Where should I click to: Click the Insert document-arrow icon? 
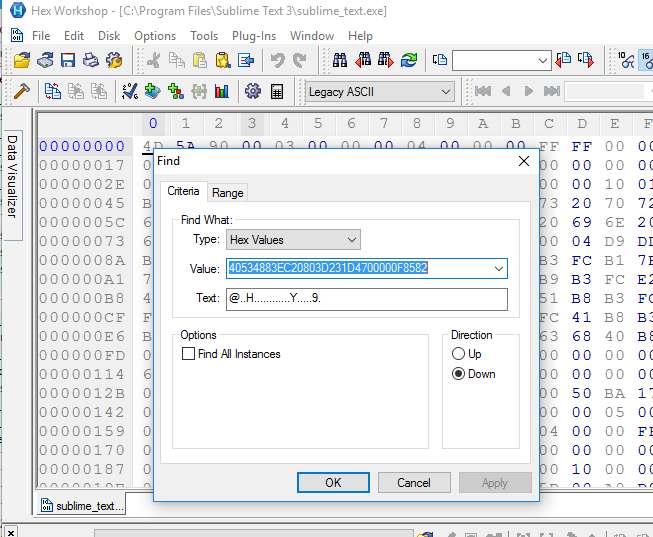pyautogui.click(x=246, y=60)
